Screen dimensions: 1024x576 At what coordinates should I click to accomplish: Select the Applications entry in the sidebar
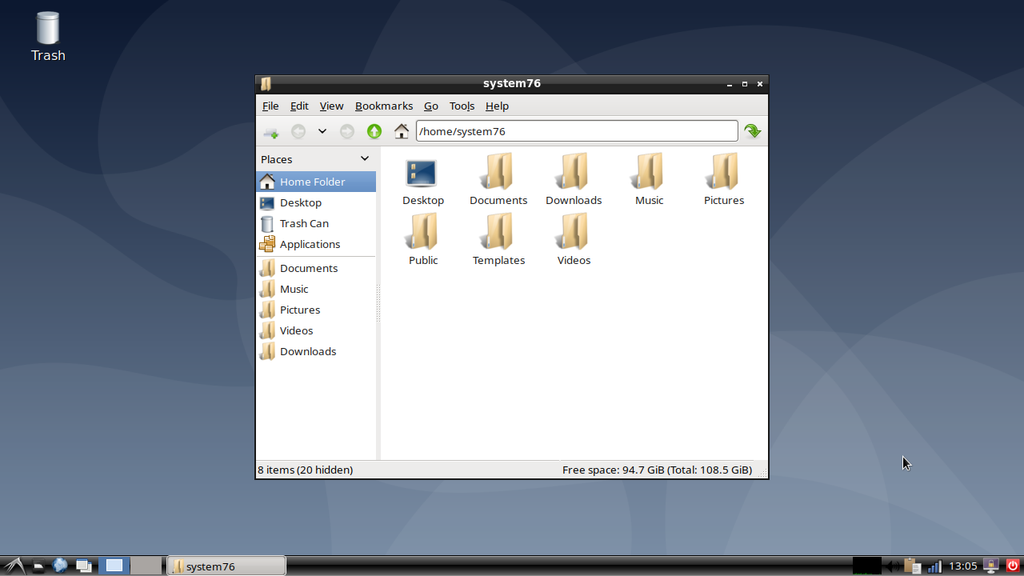click(310, 244)
